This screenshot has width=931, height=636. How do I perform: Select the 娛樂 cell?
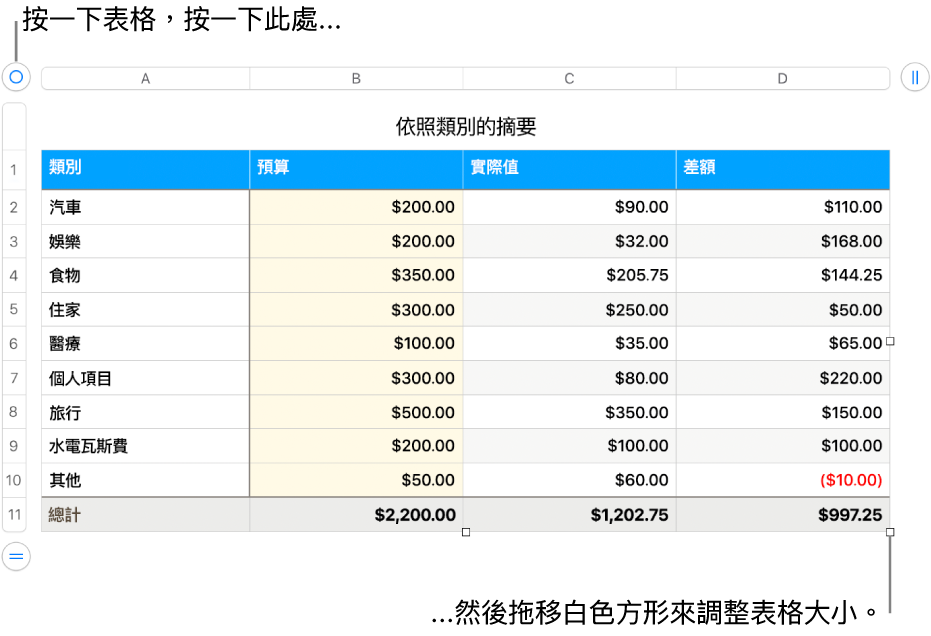pos(145,241)
